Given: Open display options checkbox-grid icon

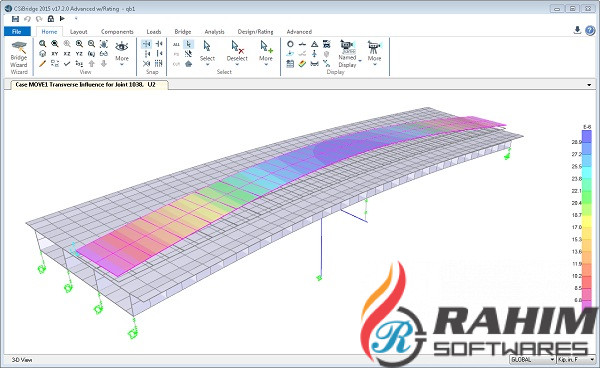Looking at the screenshot, I should (55, 64).
